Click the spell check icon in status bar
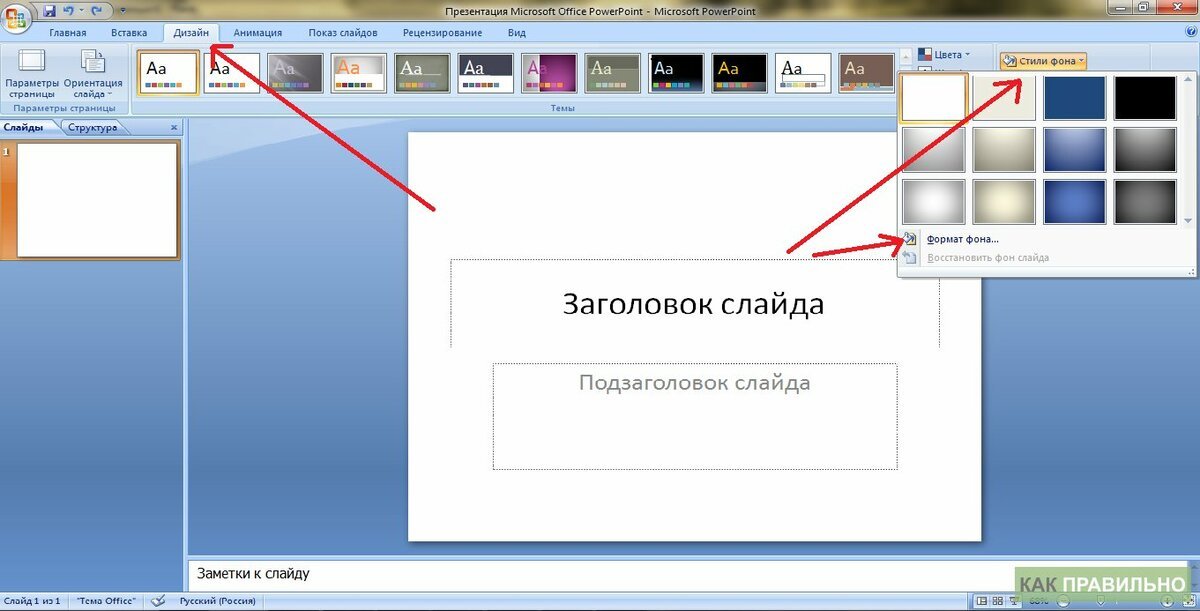 158,601
